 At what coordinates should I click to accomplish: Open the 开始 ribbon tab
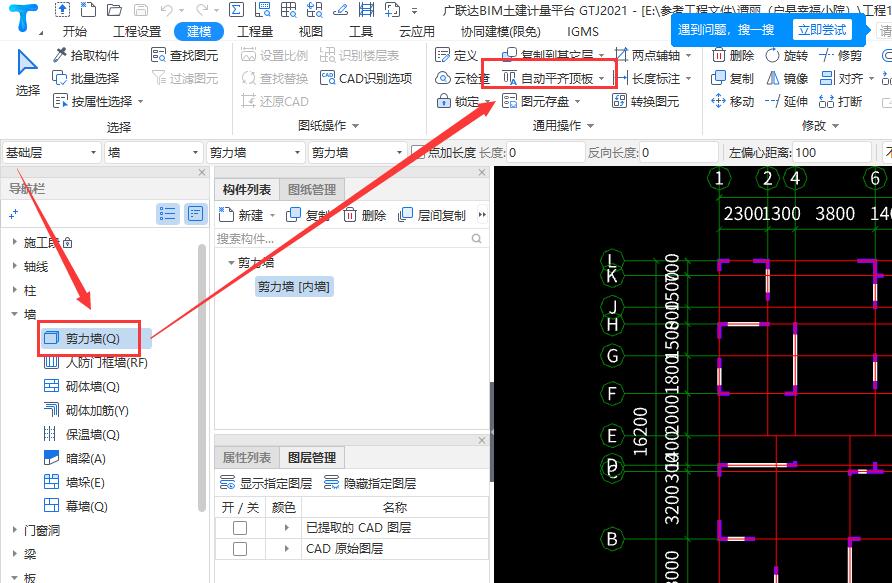75,31
